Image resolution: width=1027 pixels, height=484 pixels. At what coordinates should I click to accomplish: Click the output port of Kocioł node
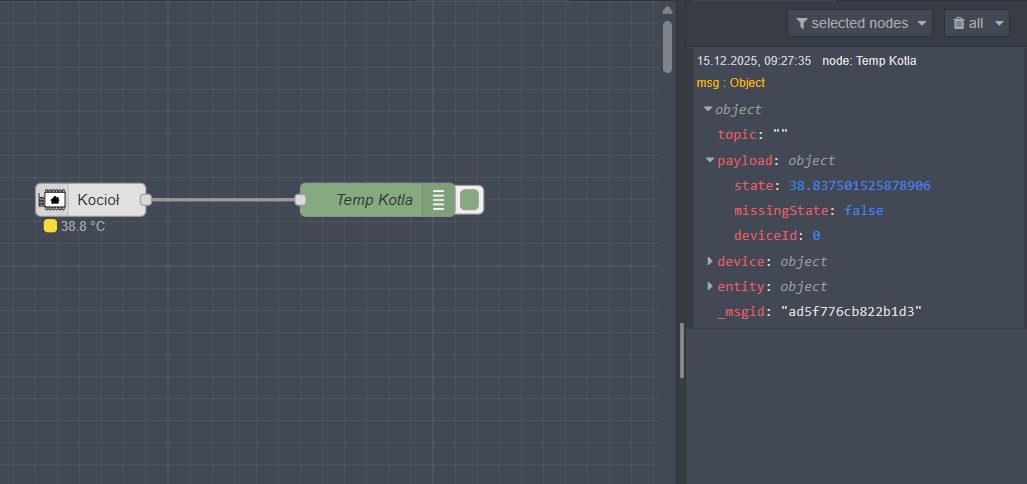(x=146, y=200)
